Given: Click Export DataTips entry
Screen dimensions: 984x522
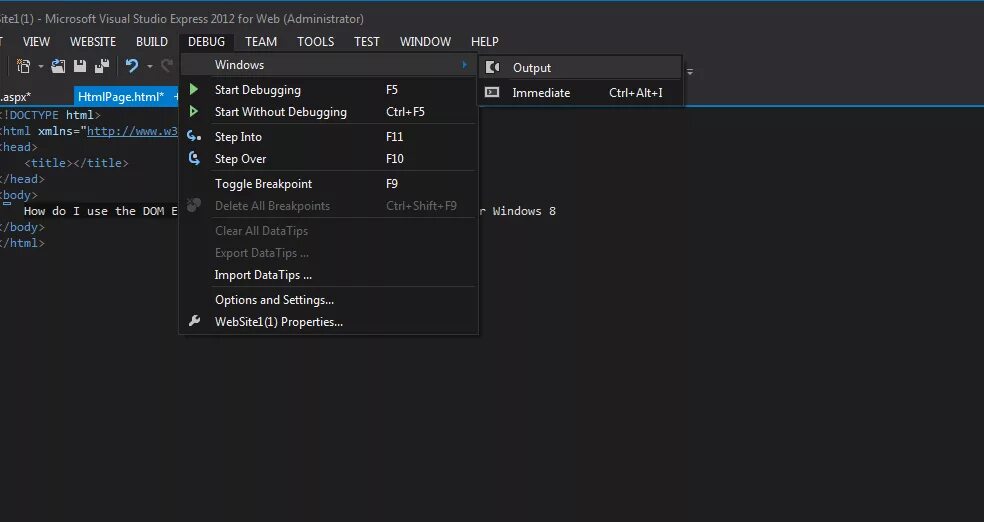Looking at the screenshot, I should pyautogui.click(x=328, y=253).
